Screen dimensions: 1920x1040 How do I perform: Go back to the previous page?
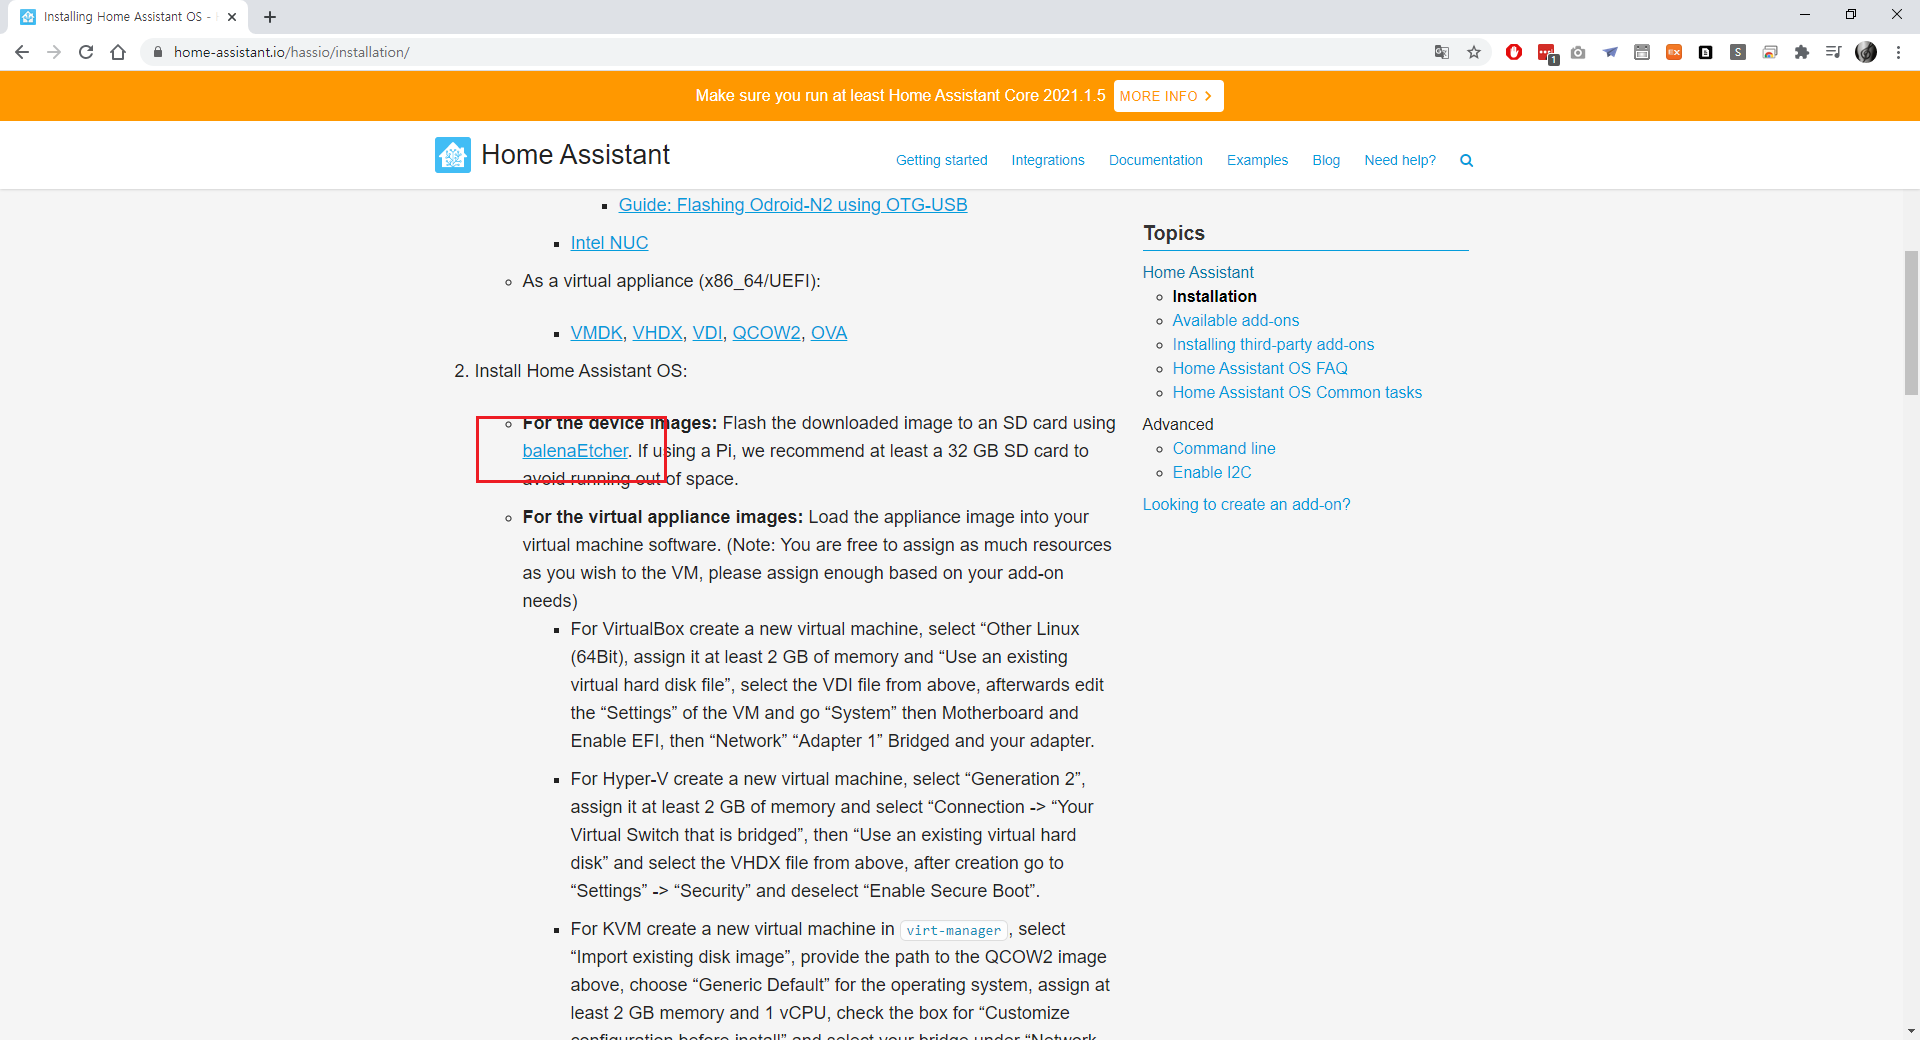tap(22, 52)
